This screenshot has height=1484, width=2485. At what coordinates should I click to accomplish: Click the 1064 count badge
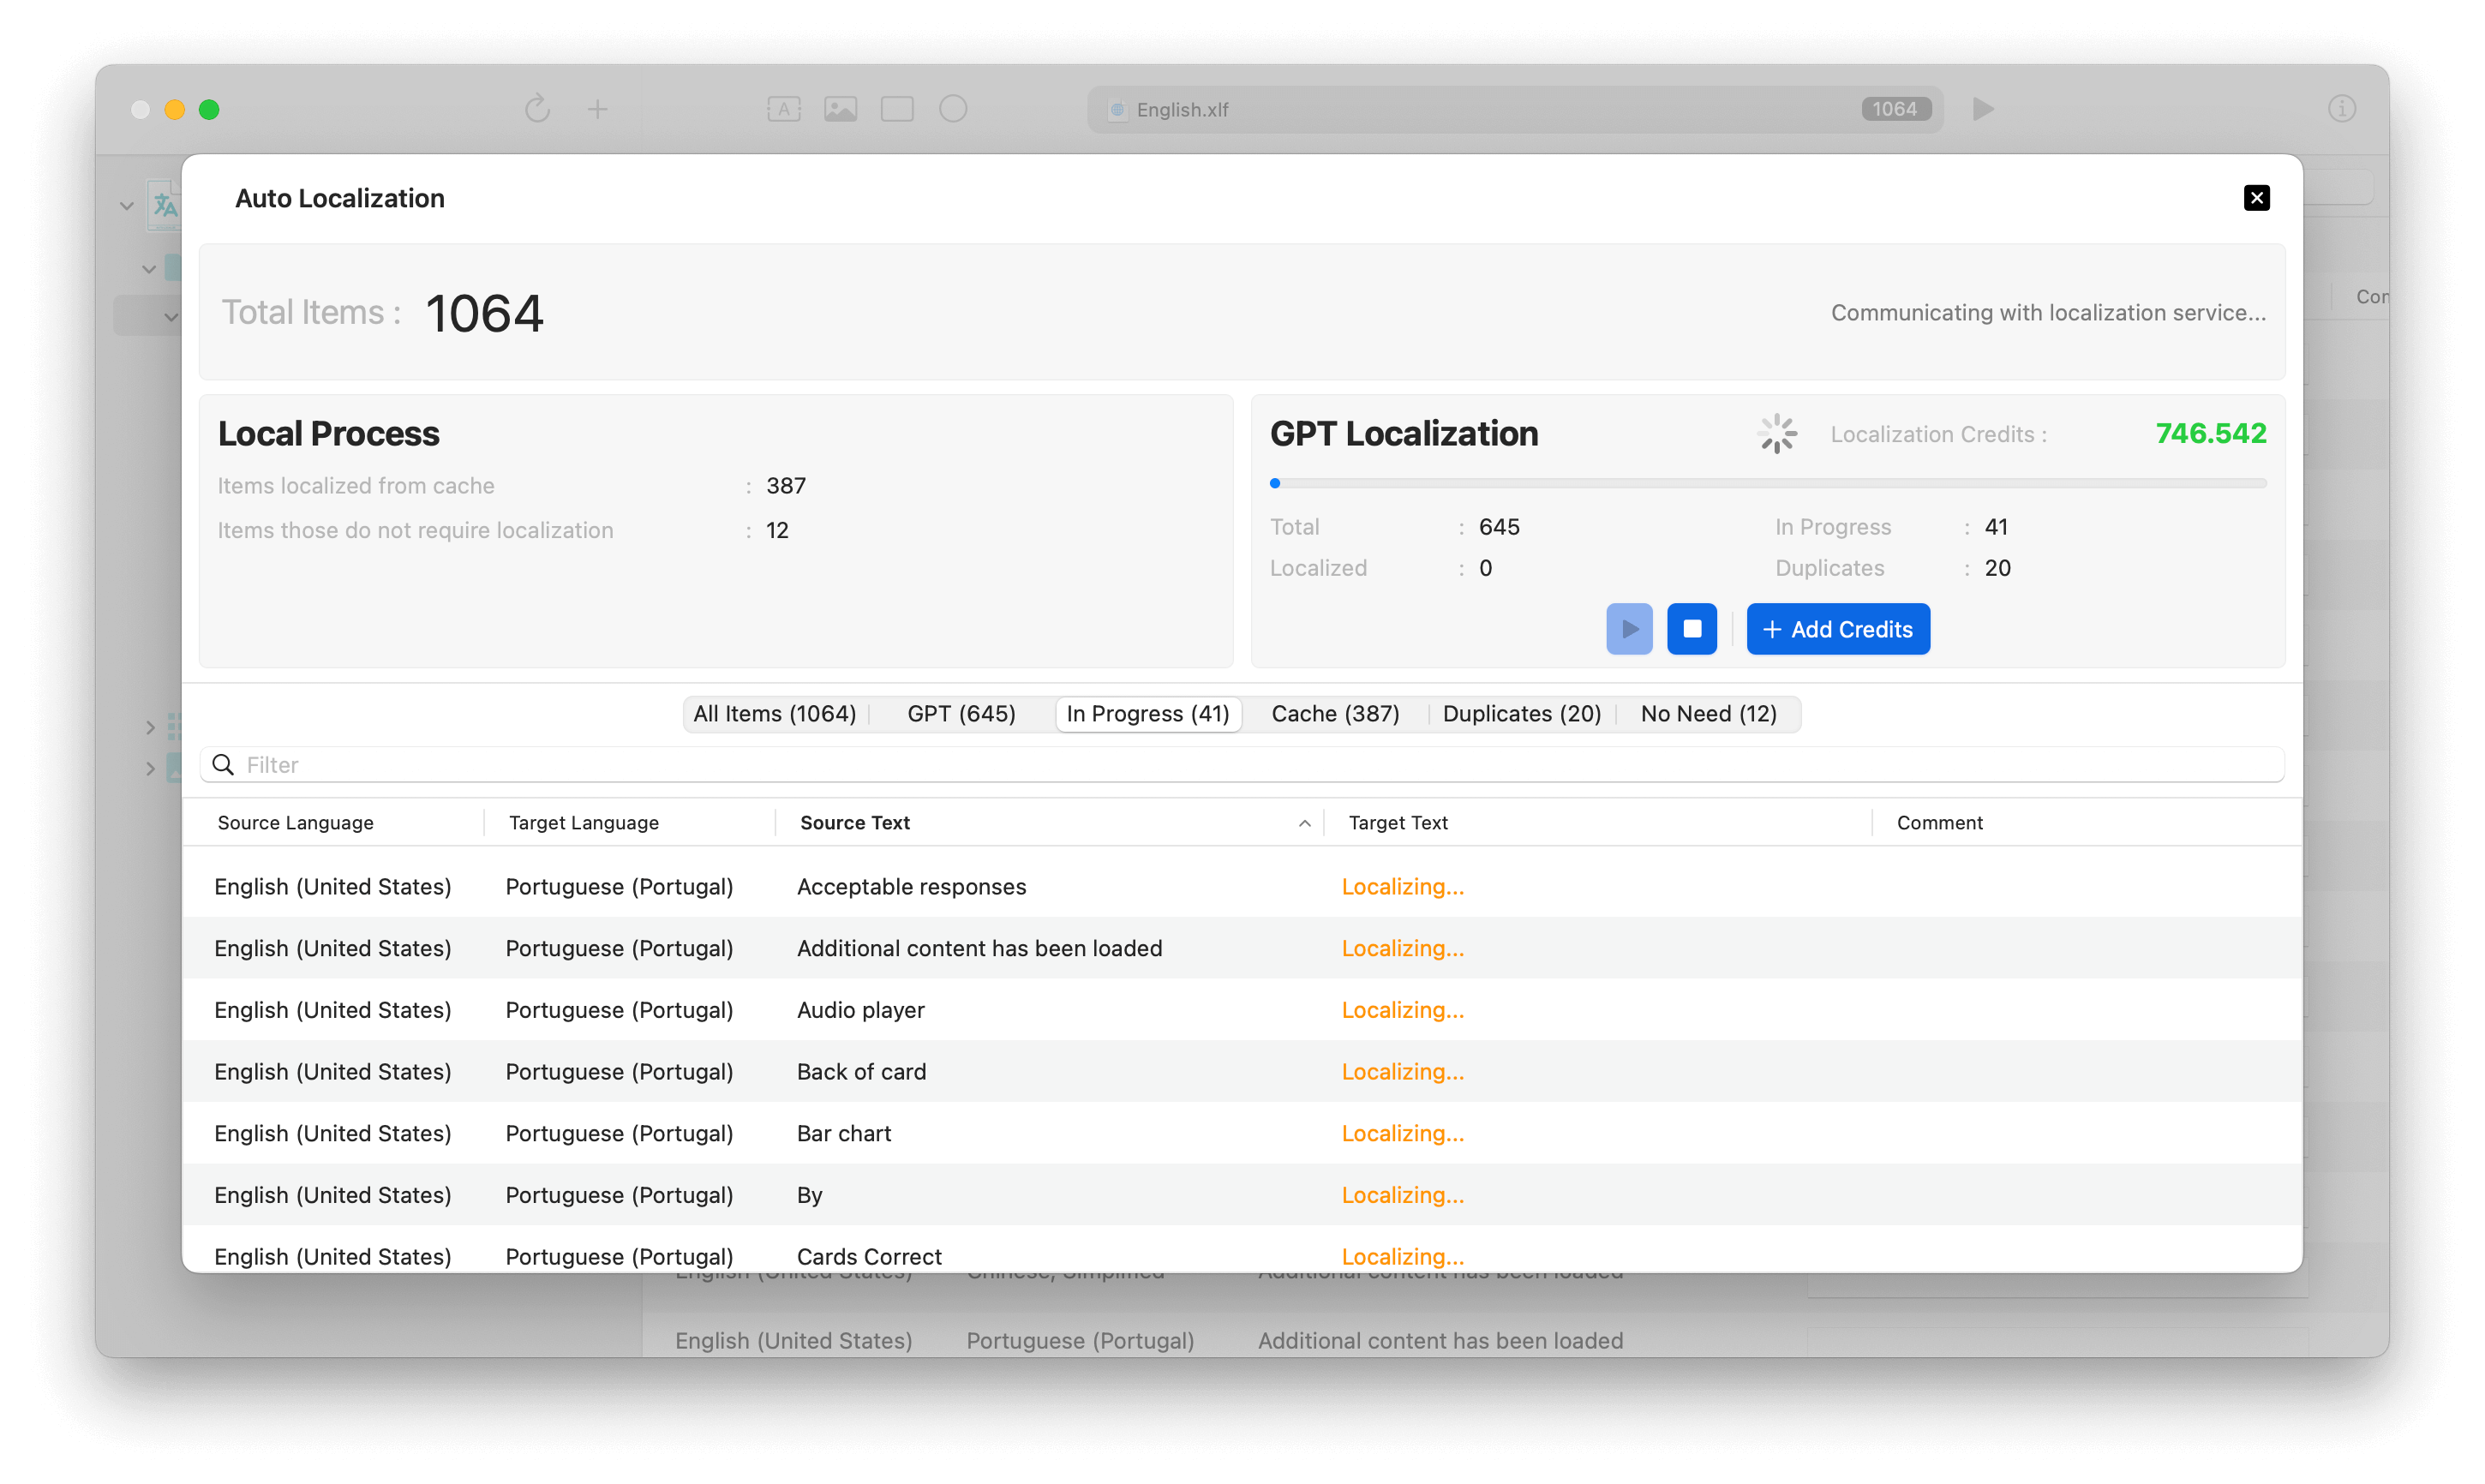[1895, 109]
